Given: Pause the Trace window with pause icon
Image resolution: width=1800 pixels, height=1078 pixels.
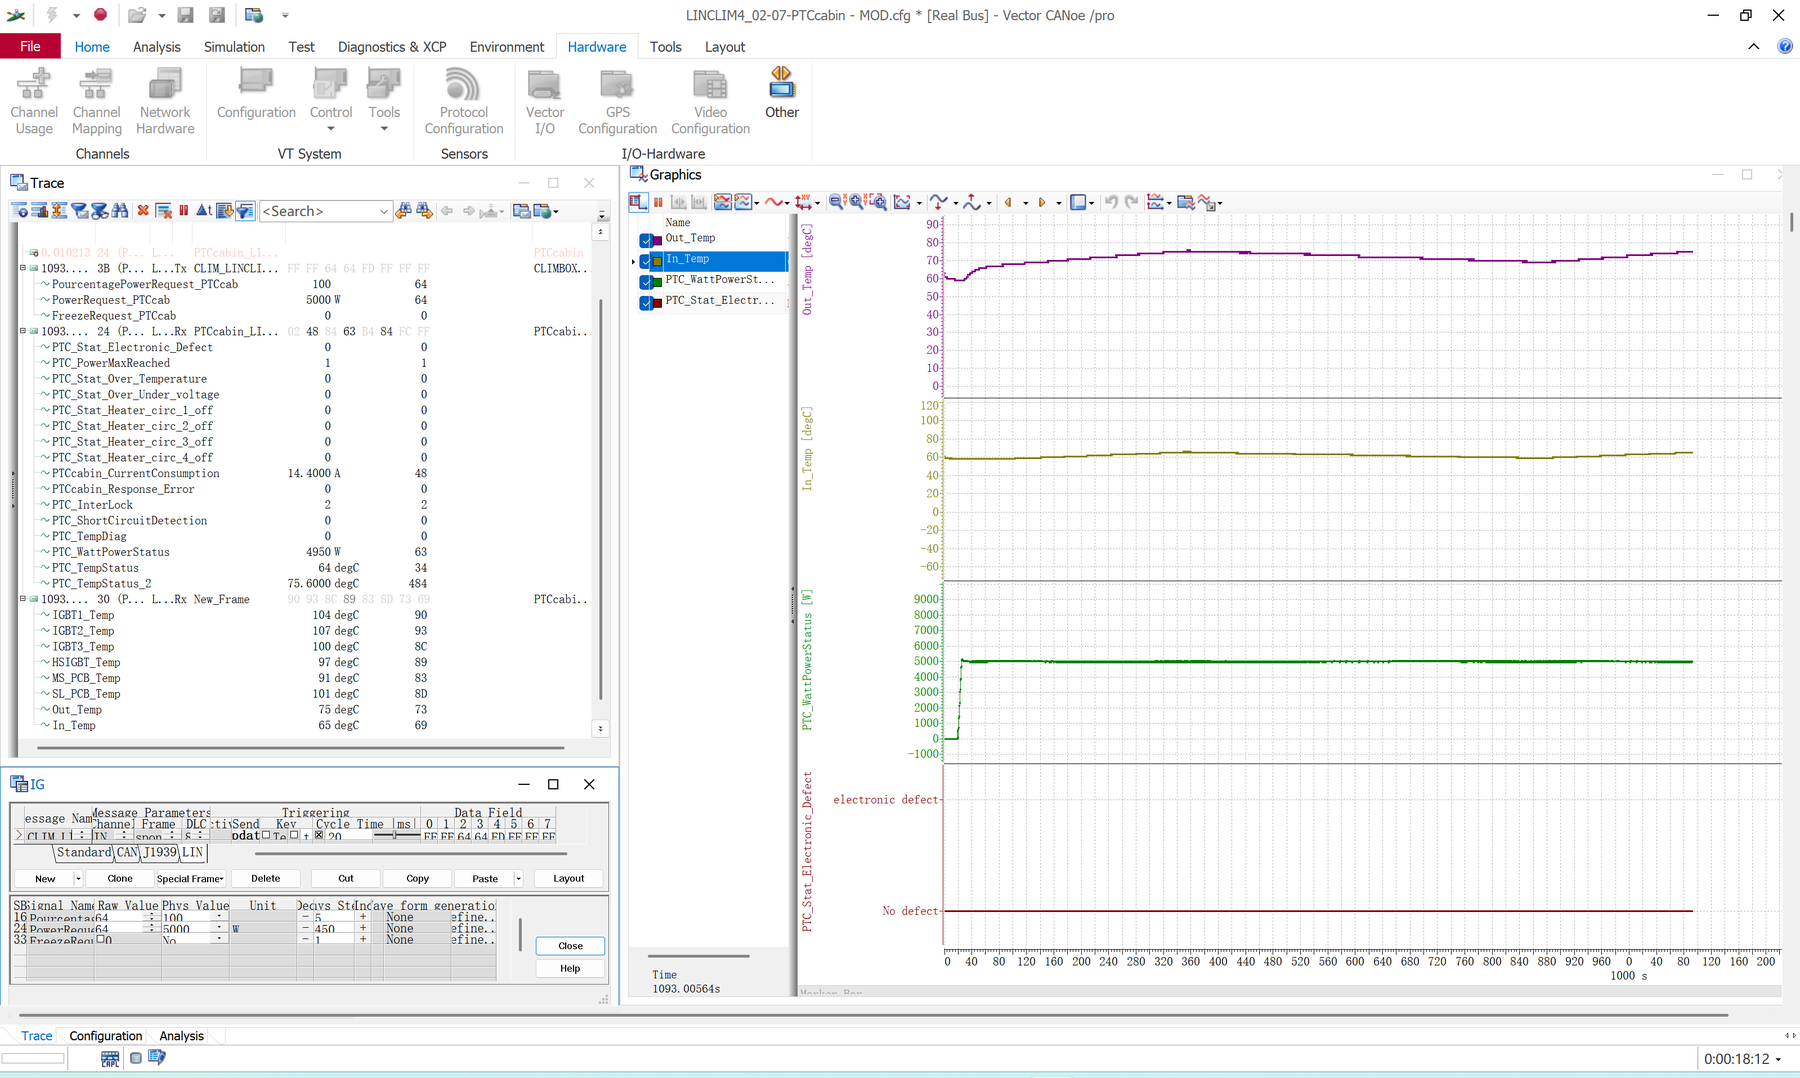Looking at the screenshot, I should (184, 211).
